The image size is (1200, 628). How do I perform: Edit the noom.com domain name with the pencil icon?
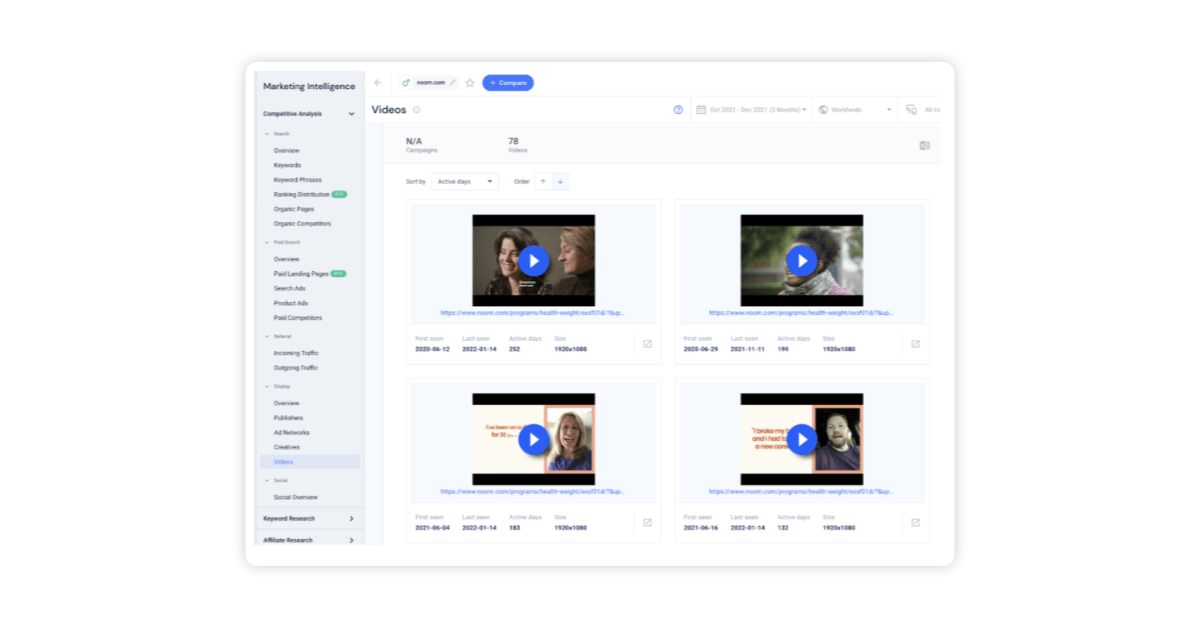pyautogui.click(x=452, y=82)
